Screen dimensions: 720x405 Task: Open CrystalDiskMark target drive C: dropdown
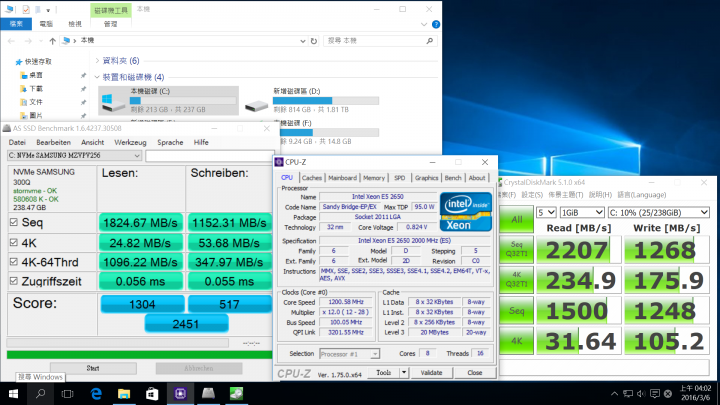(x=658, y=213)
